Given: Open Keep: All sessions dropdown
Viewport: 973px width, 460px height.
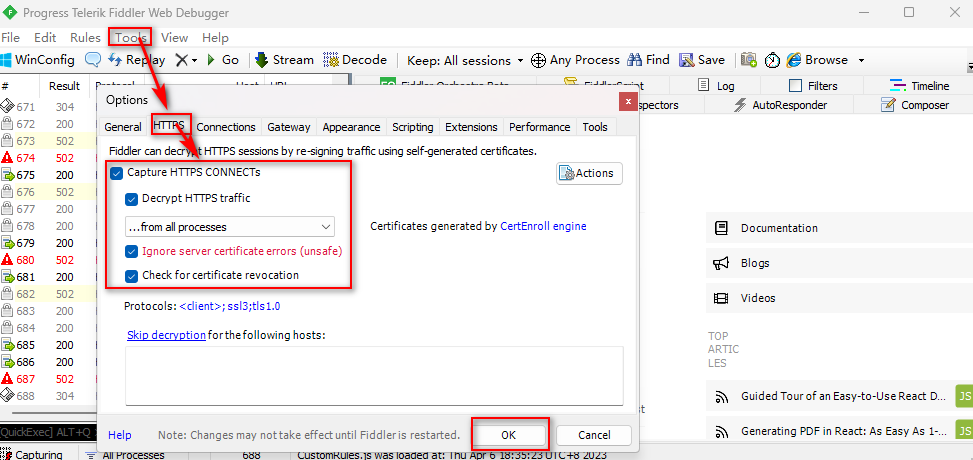Looking at the screenshot, I should pyautogui.click(x=465, y=60).
